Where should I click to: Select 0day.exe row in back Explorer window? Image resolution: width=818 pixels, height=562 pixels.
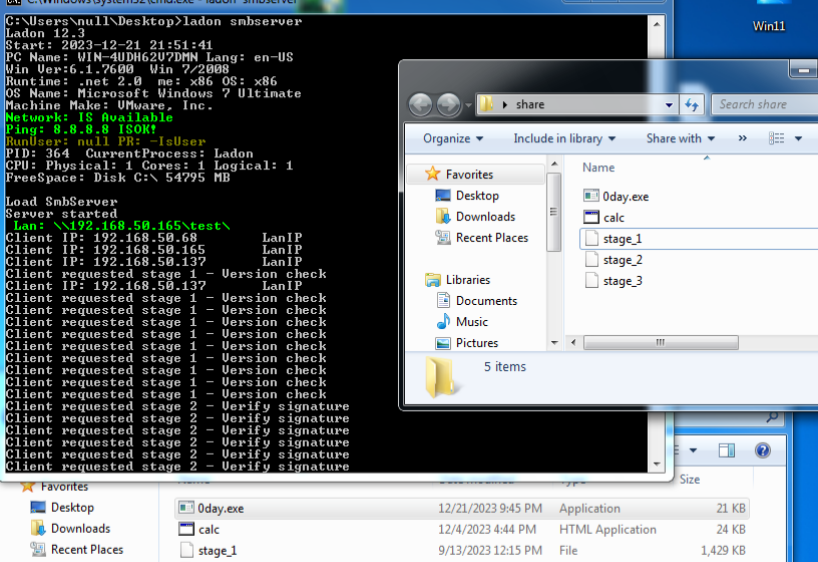click(462, 508)
